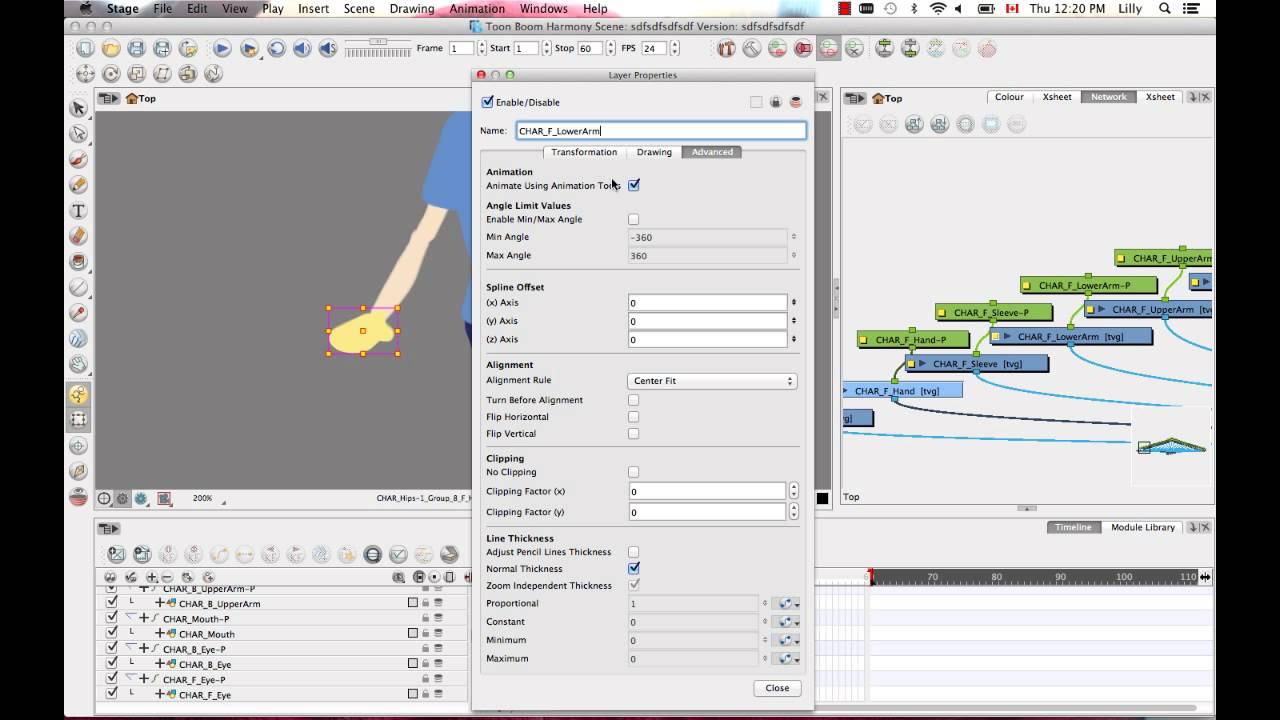
Task: Click the hammer Rigging tool icon
Action: (751, 48)
